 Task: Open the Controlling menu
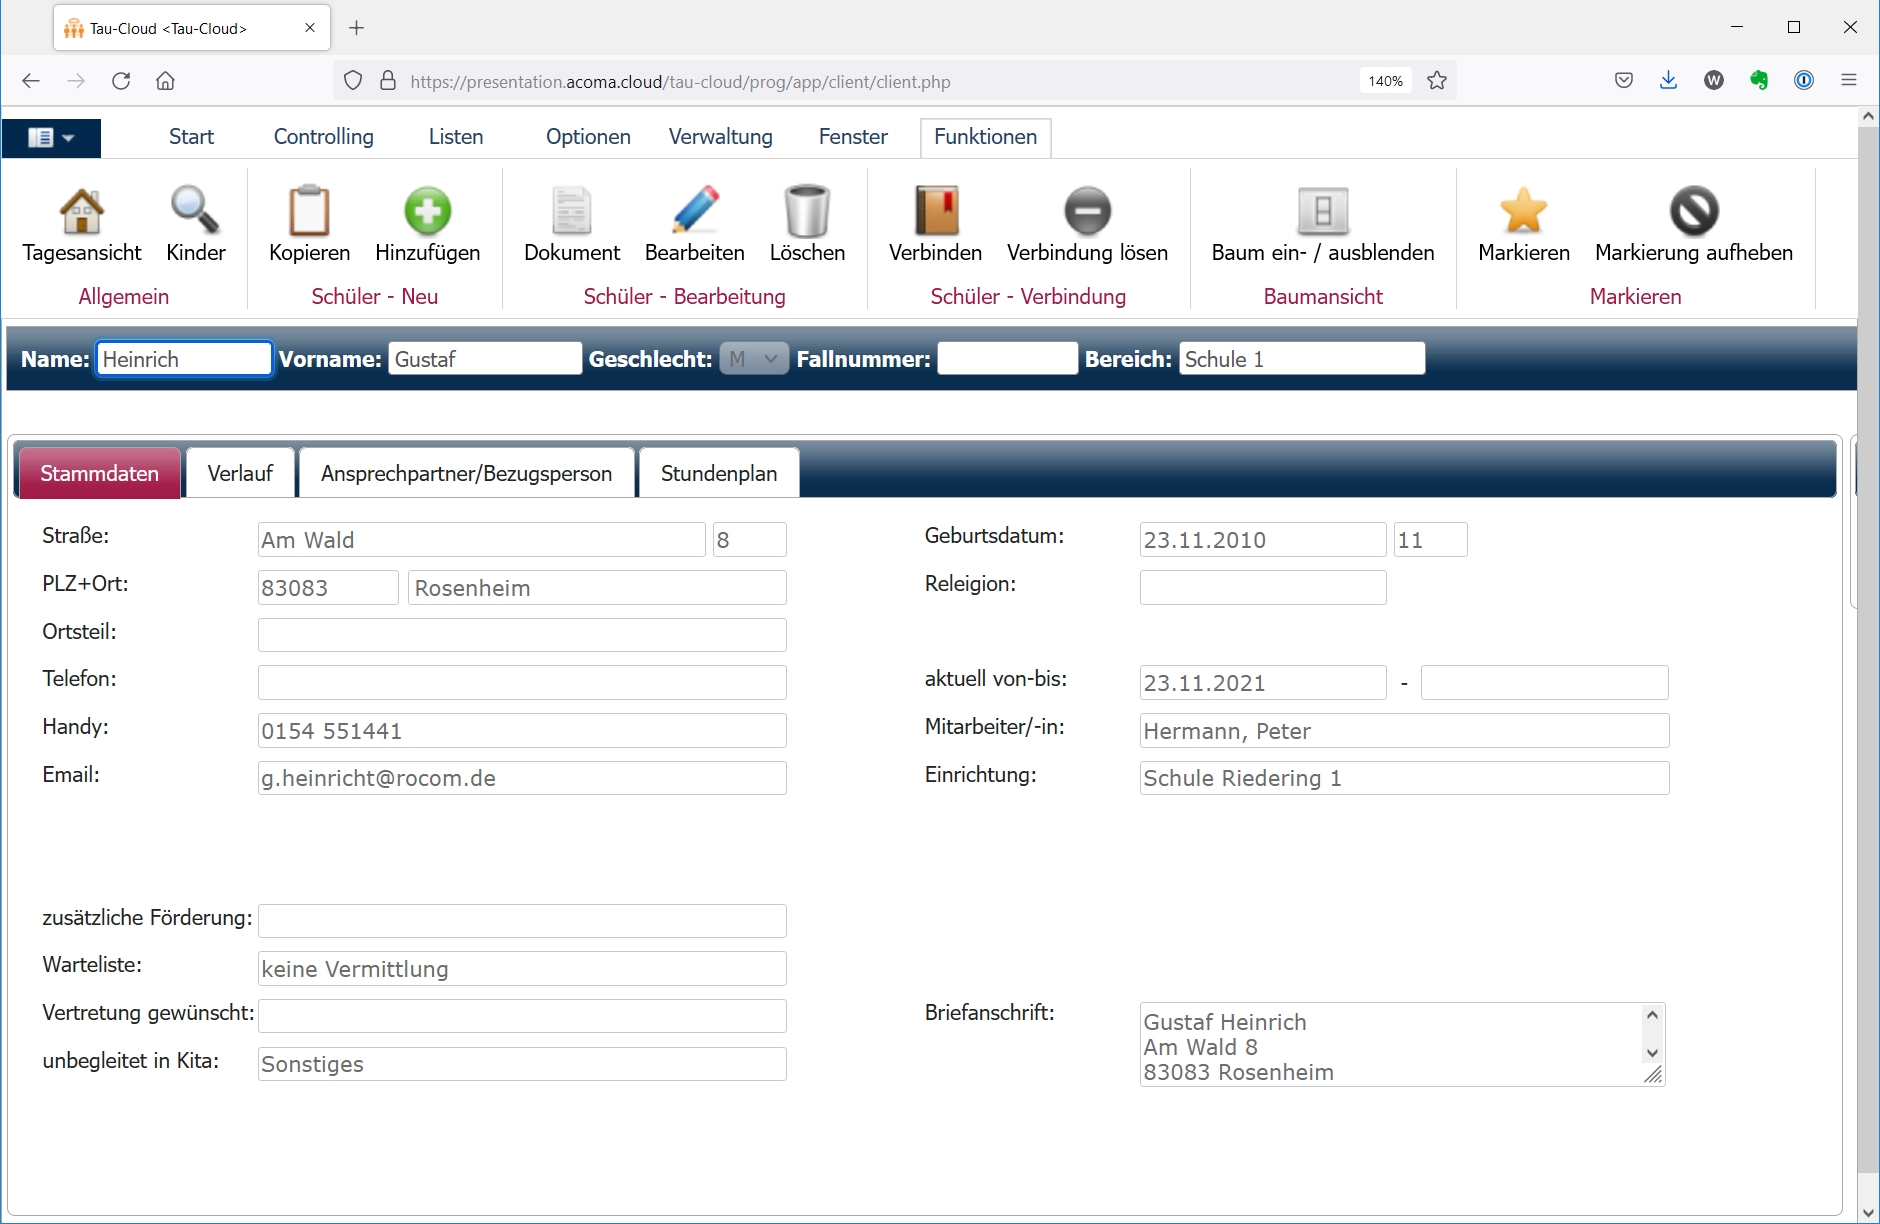pyautogui.click(x=323, y=137)
